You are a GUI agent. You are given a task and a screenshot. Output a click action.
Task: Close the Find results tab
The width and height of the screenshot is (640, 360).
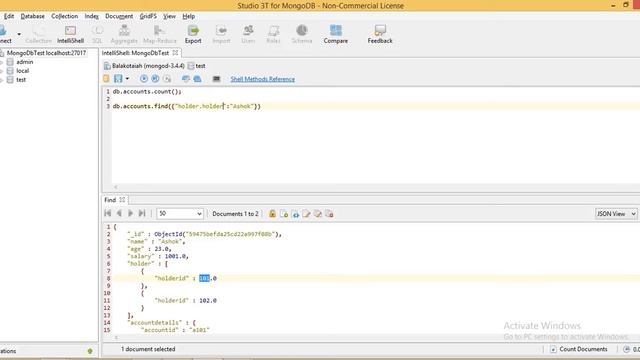tap(122, 200)
